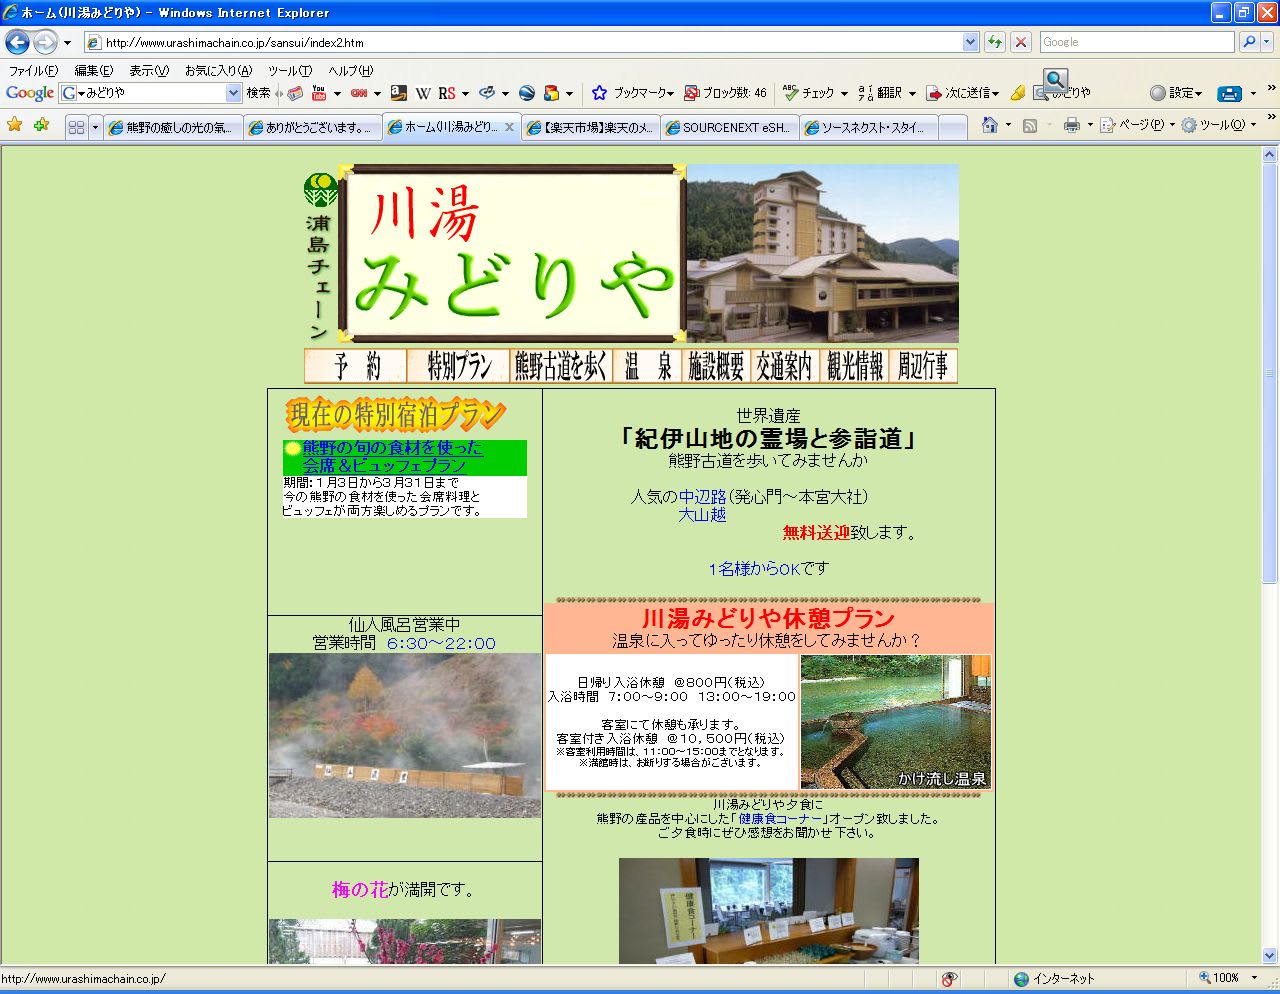Click the yellow Favorites Center star

coord(15,125)
